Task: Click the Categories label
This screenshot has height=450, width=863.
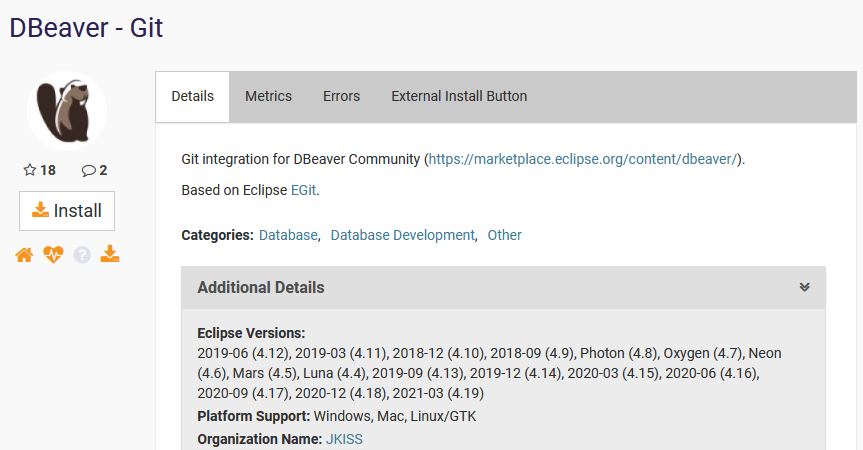Action: tap(217, 235)
